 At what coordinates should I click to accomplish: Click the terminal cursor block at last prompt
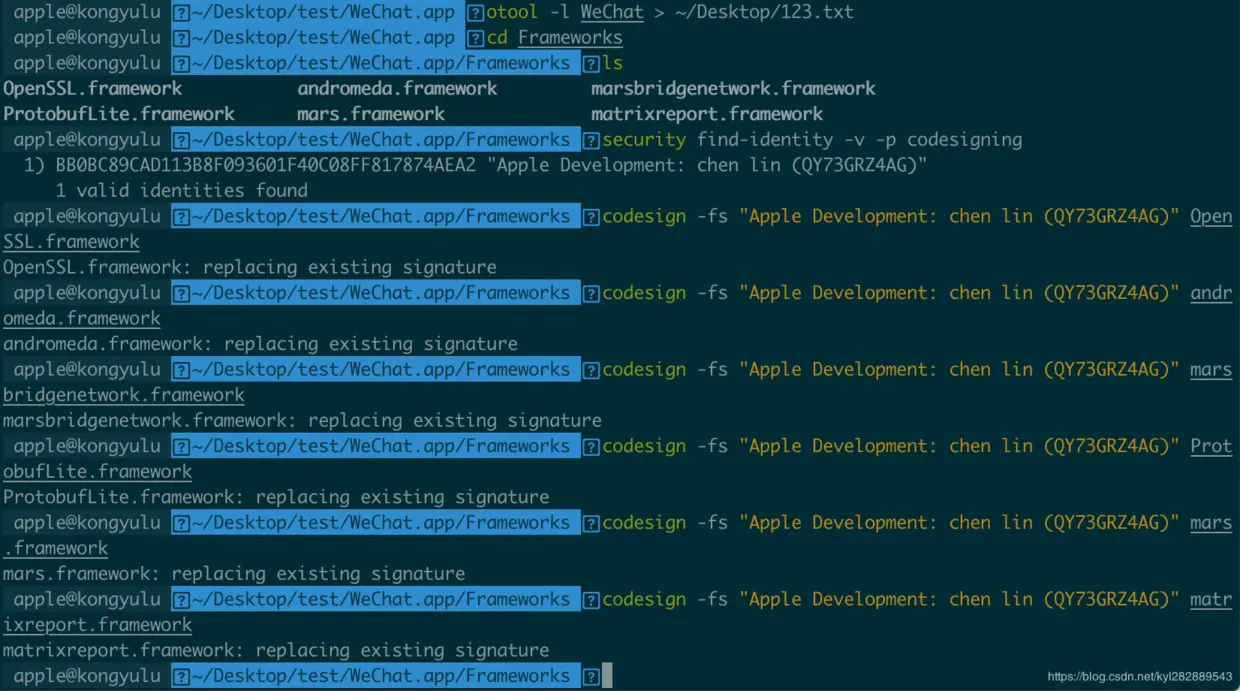pyautogui.click(x=606, y=676)
